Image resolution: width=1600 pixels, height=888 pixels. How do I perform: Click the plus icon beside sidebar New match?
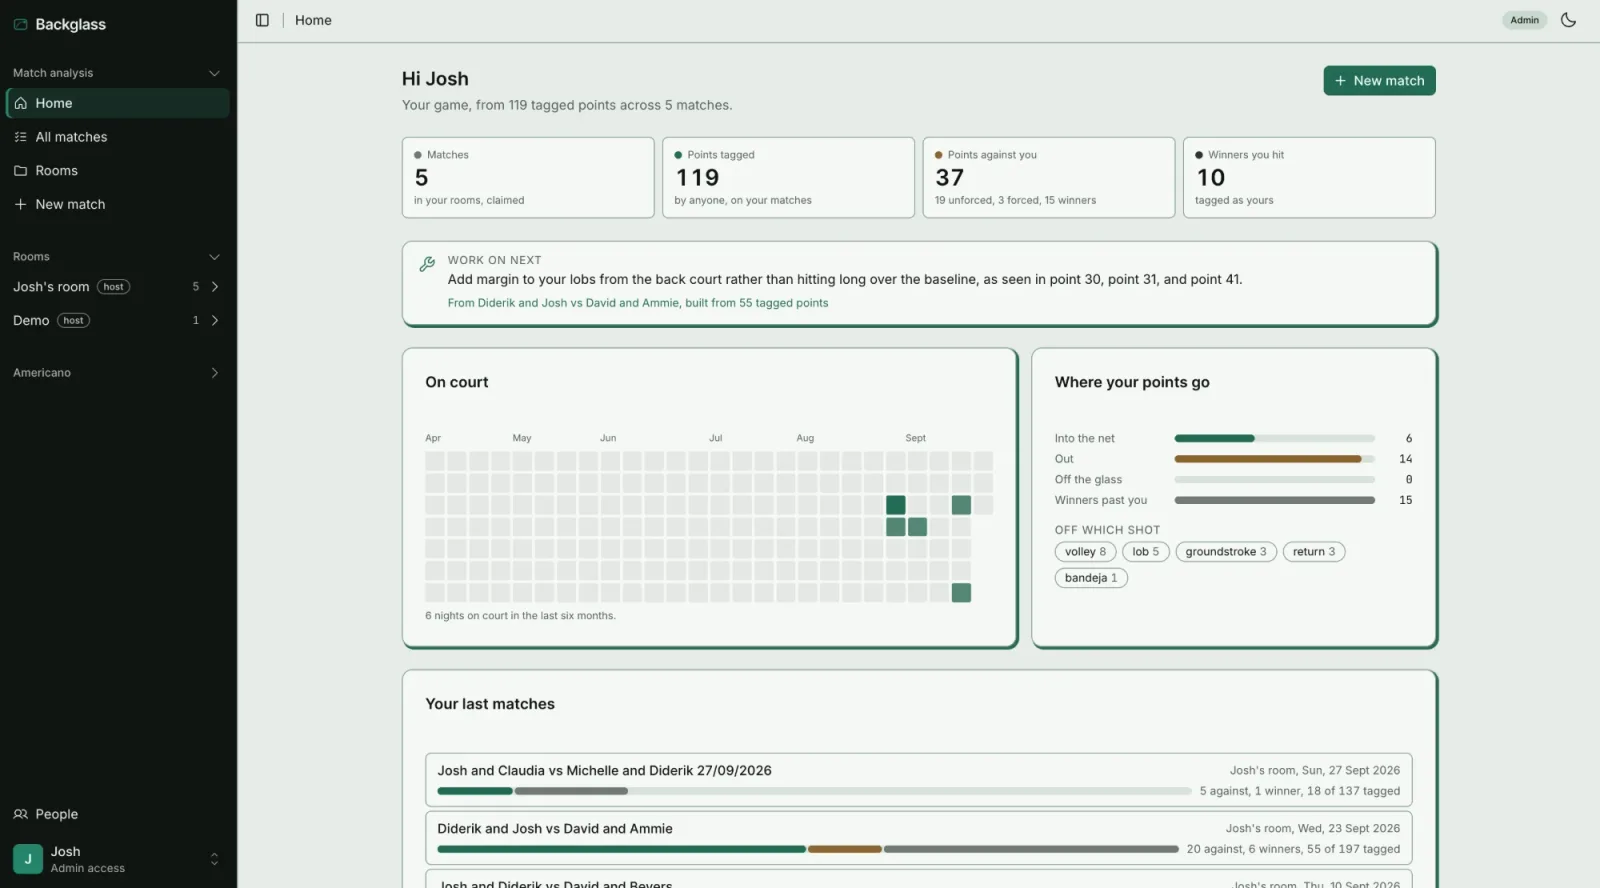[x=20, y=204]
